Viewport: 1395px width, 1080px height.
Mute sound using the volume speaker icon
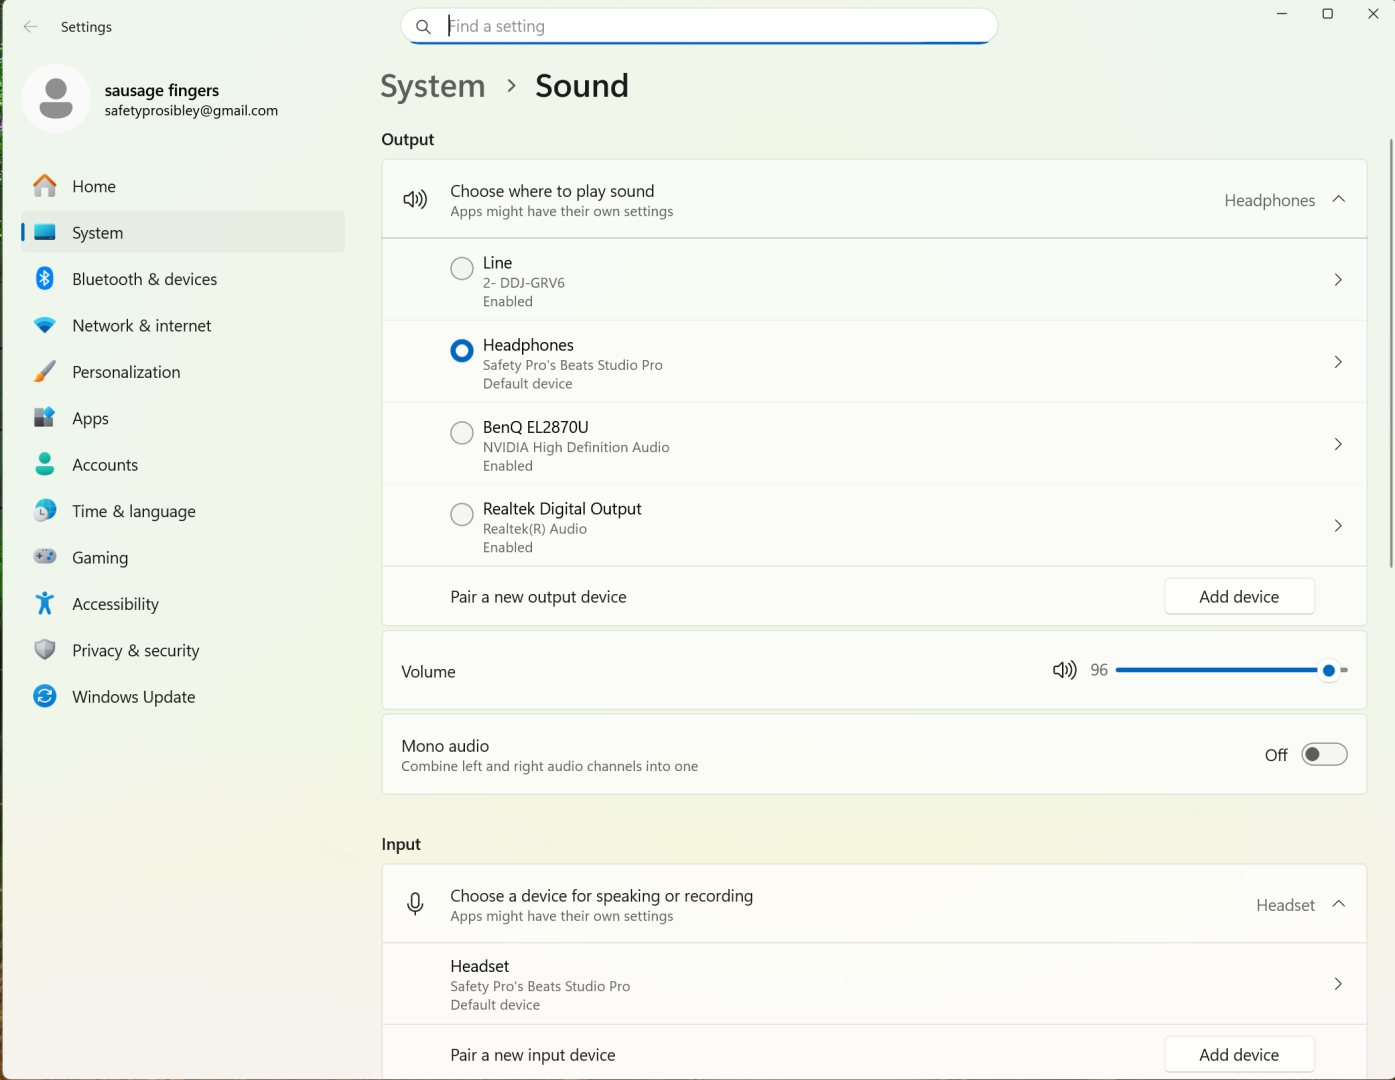(1064, 670)
